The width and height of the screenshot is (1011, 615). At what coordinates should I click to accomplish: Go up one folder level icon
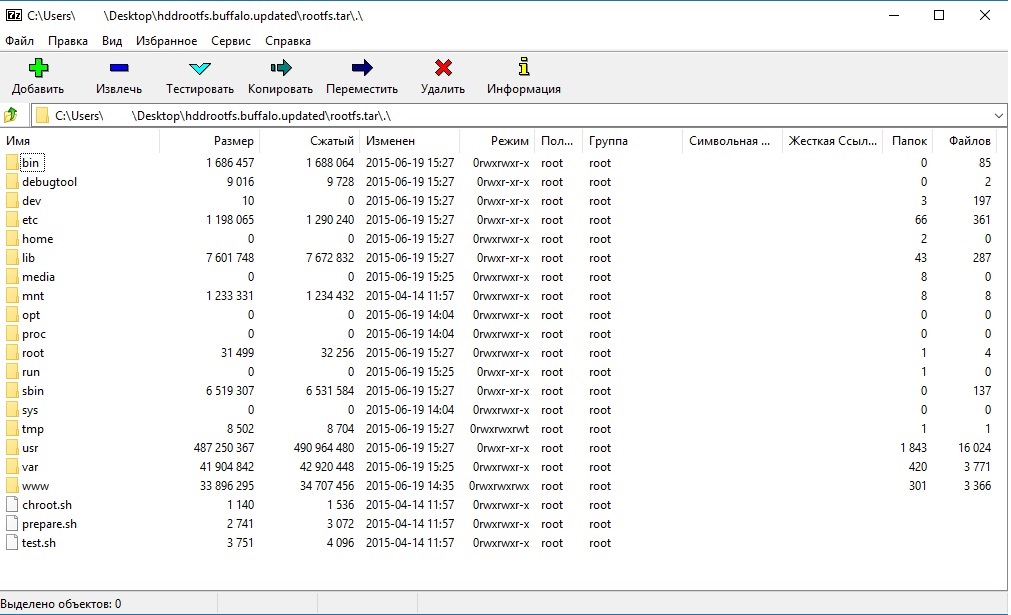(11, 115)
